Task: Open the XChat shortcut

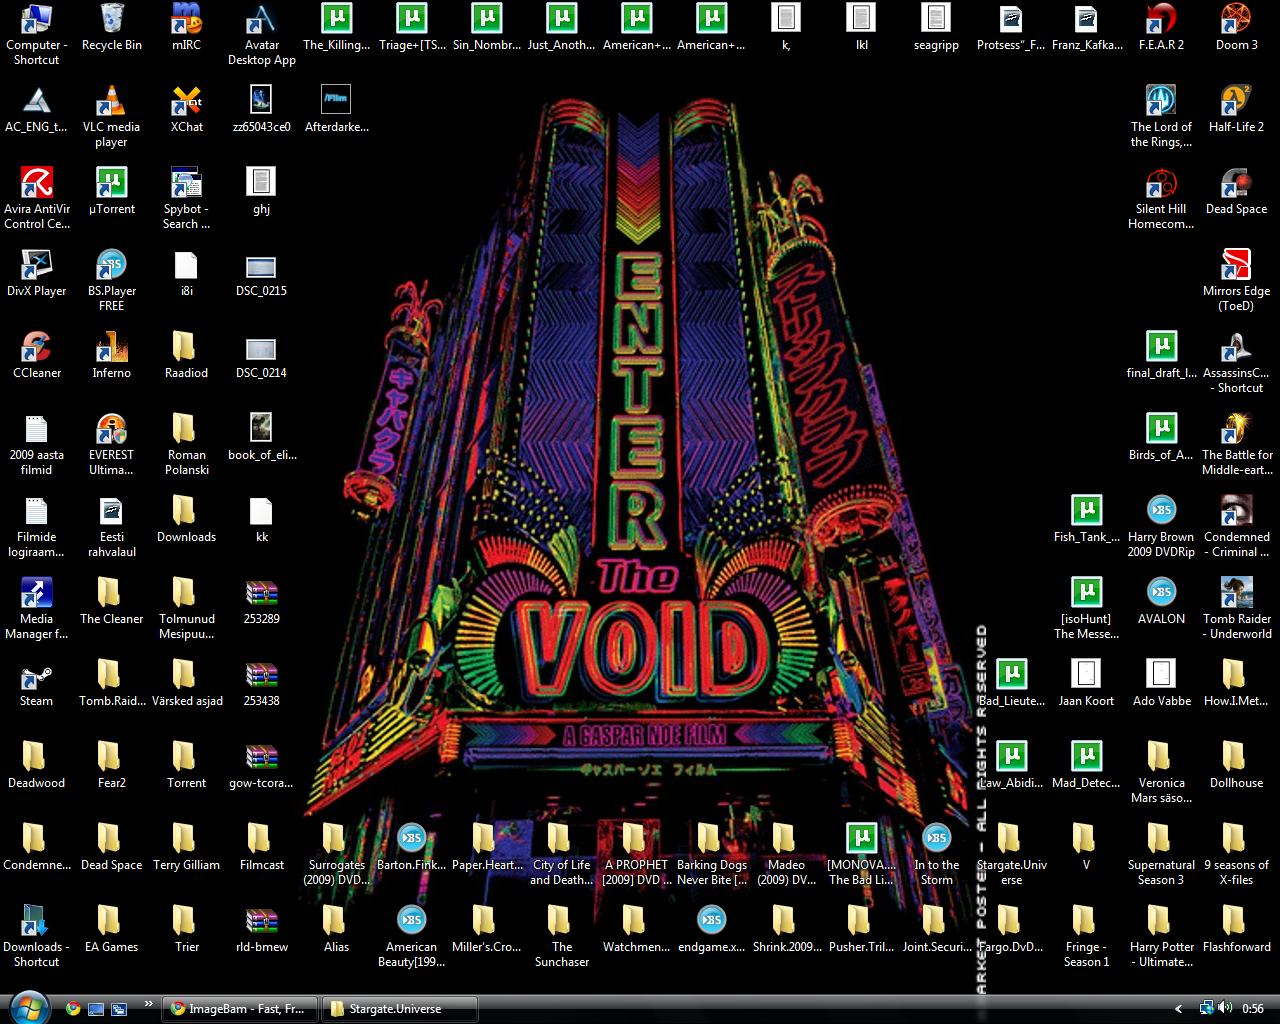Action: (186, 110)
